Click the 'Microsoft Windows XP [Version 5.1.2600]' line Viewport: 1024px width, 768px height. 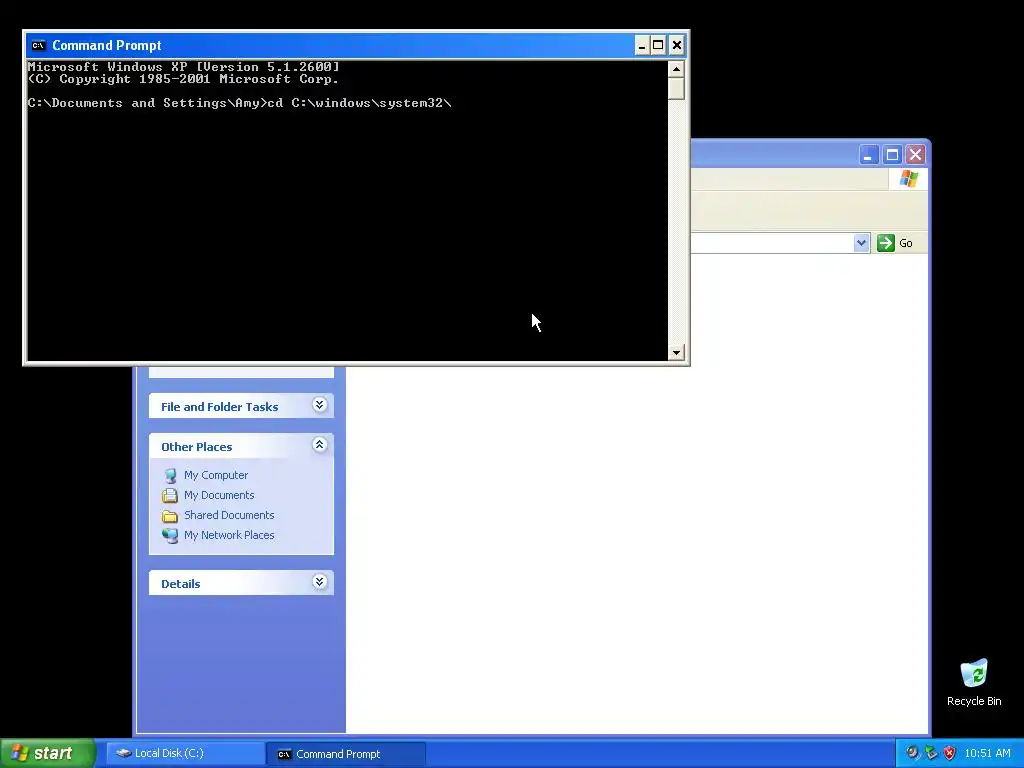click(x=184, y=67)
